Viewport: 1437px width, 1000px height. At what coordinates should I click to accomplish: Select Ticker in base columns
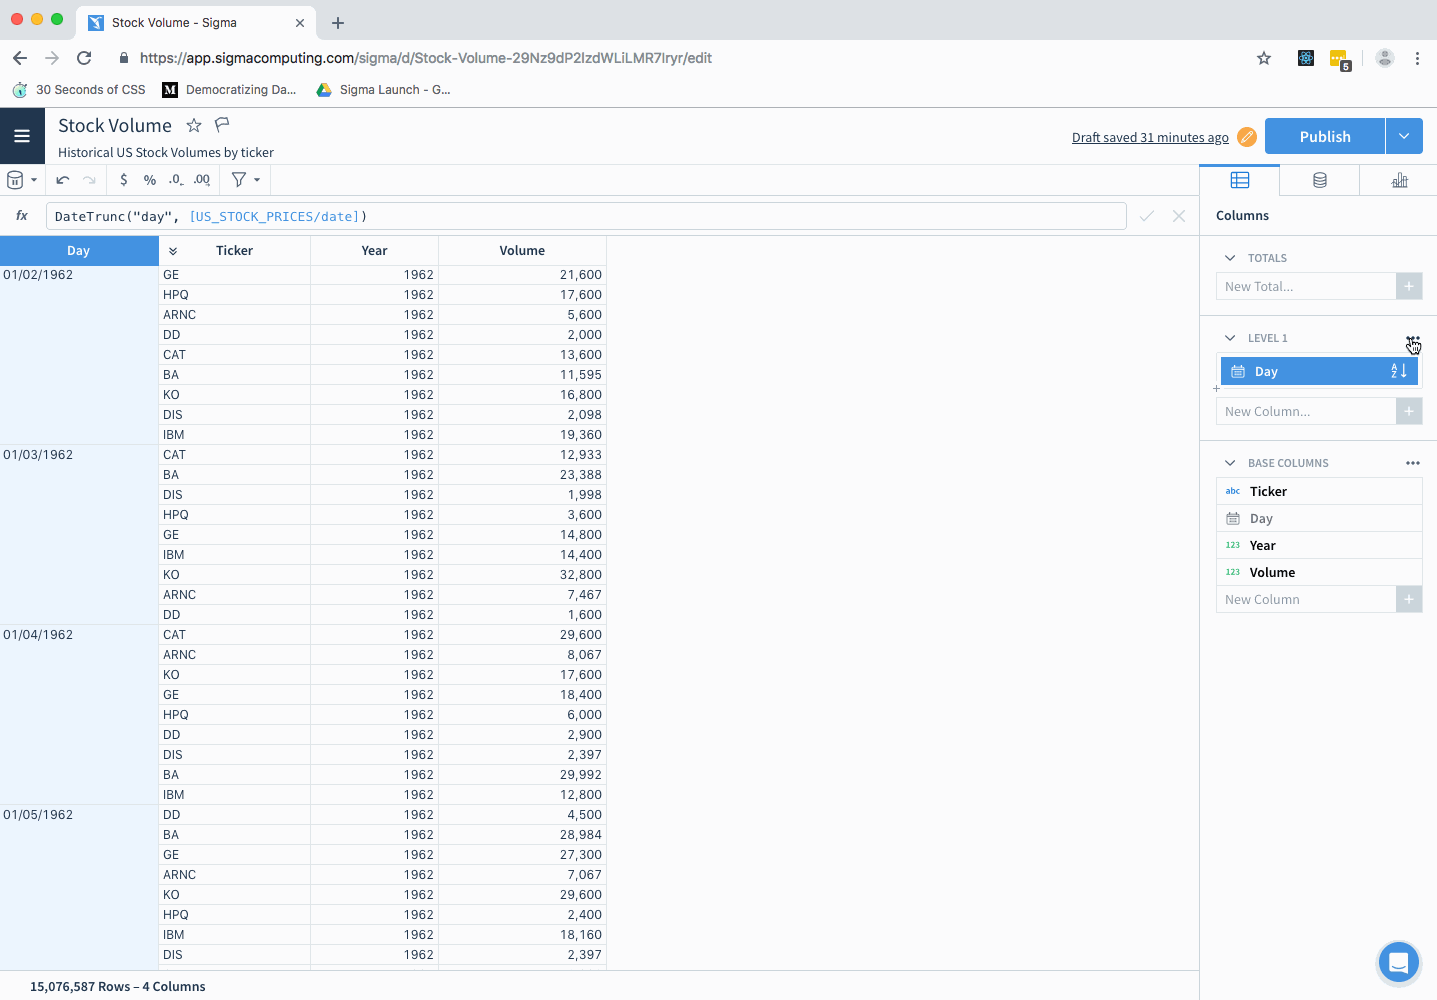click(x=1319, y=491)
